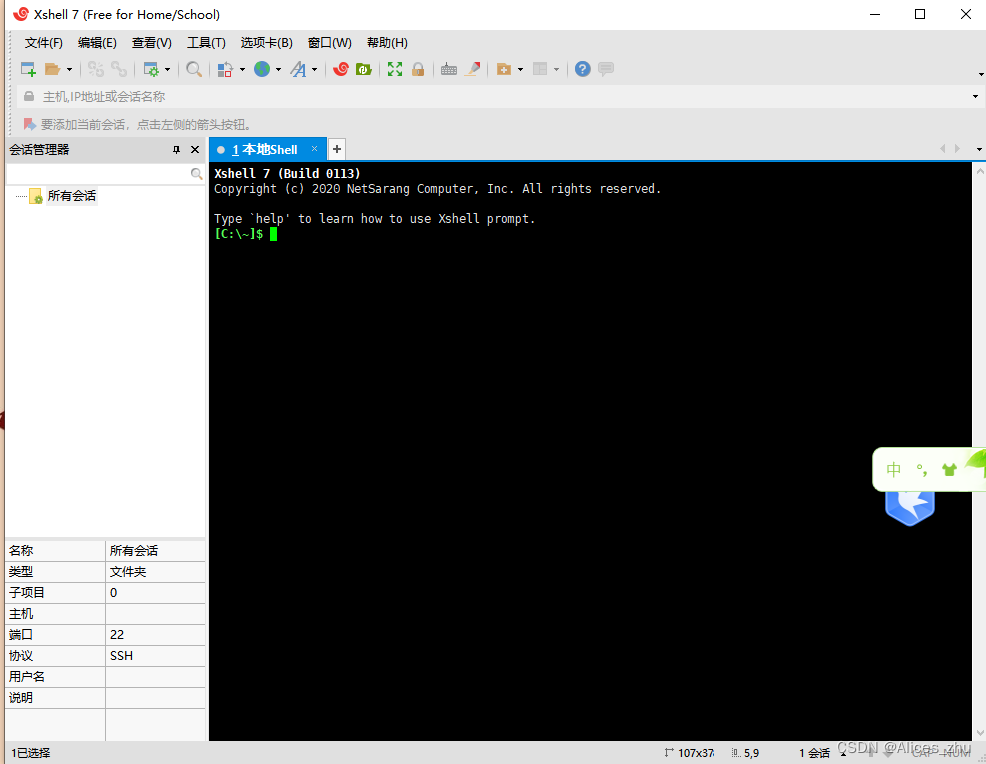The image size is (986, 764).
Task: Launch Xftp file transfer
Action: (363, 69)
